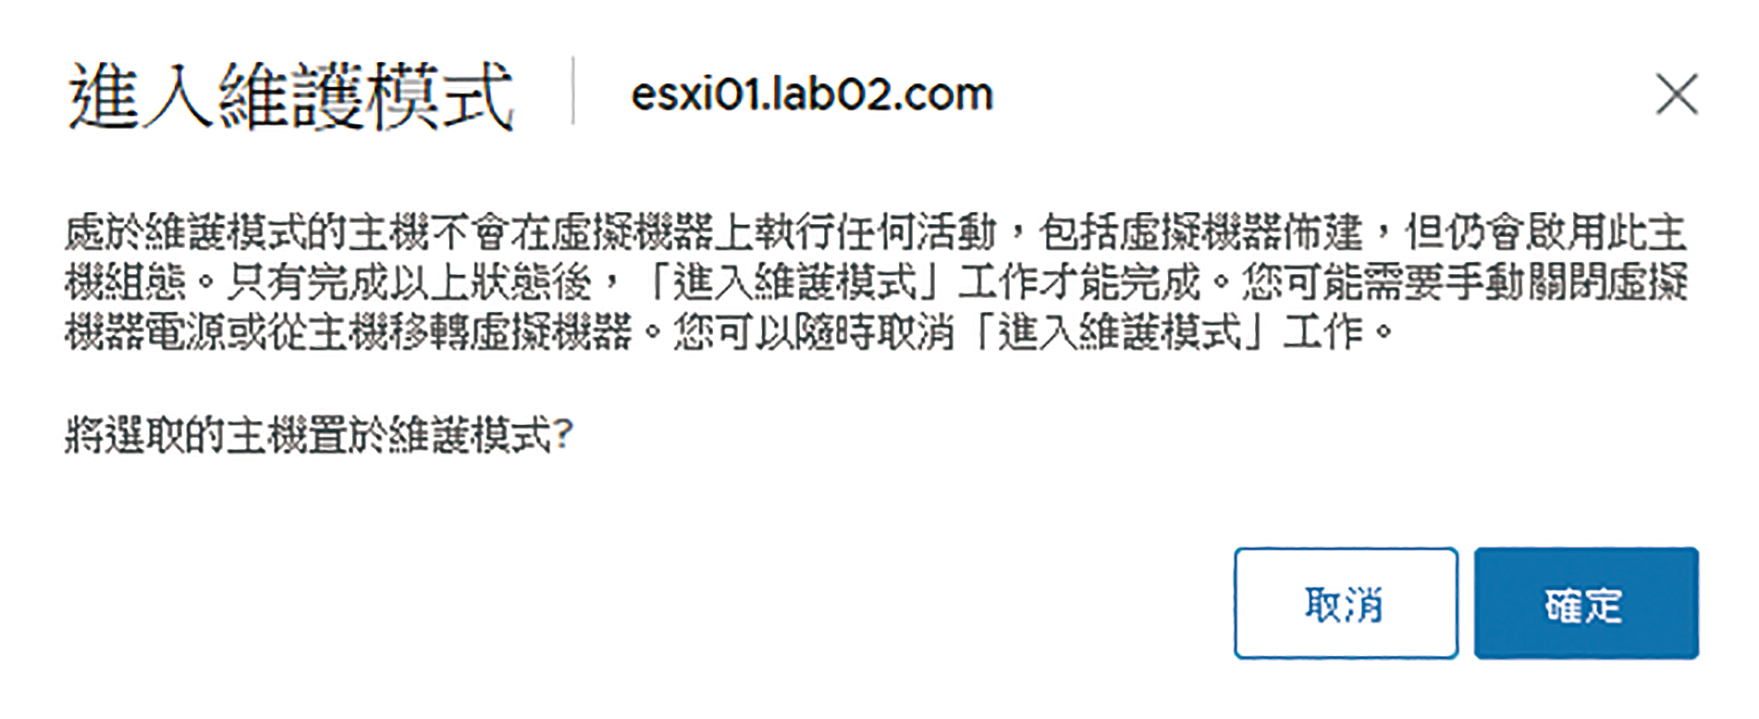This screenshot has height=719, width=1759.
Task: Click the phrase 但仍會啟用此主 ending line one
Action: 1546,233
